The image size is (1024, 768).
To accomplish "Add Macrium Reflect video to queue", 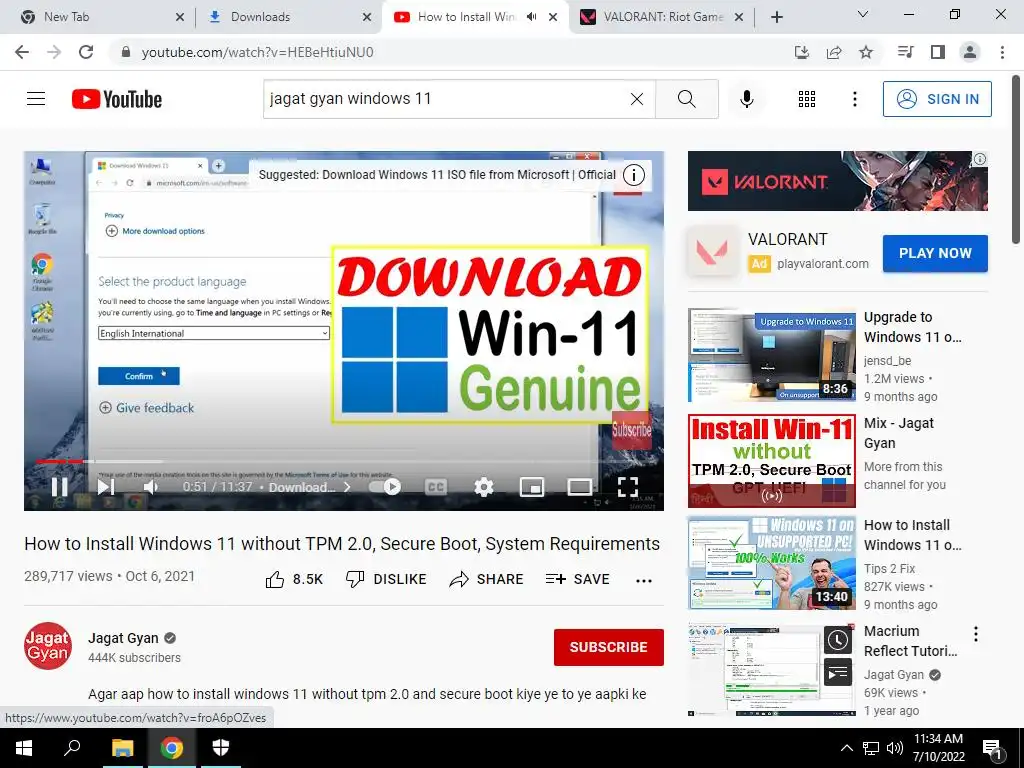I will point(837,672).
